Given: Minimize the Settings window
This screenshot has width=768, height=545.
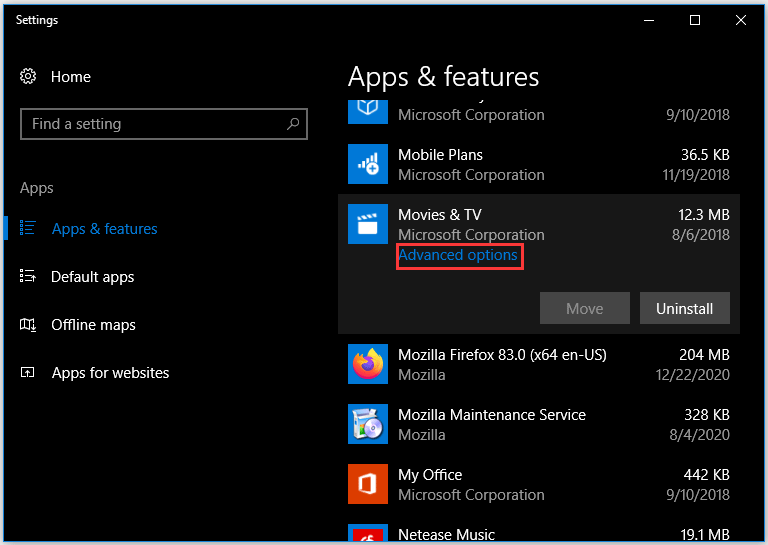Looking at the screenshot, I should point(649,20).
